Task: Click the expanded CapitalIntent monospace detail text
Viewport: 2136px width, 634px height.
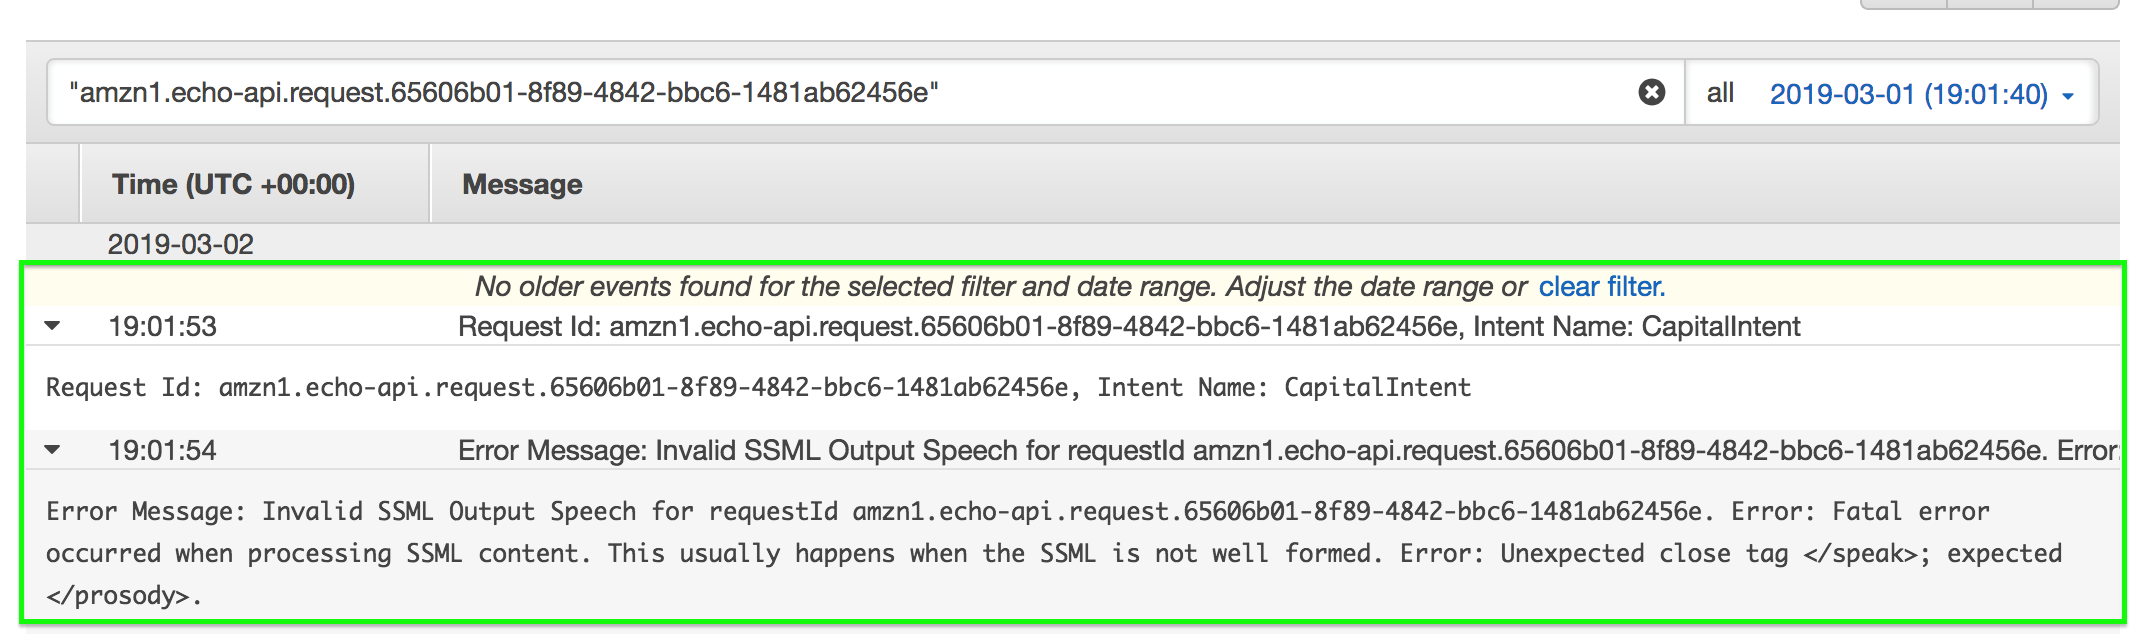Action: (x=758, y=388)
